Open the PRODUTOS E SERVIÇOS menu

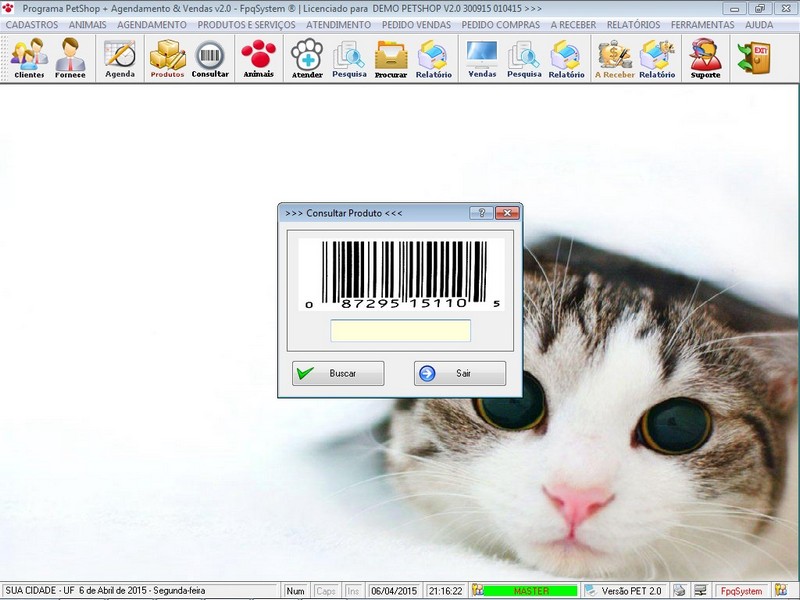click(x=246, y=24)
